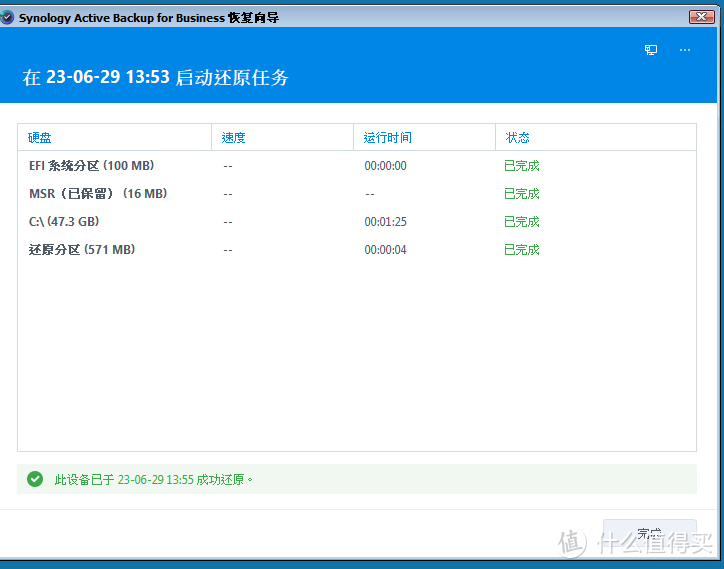Image resolution: width=724 pixels, height=569 pixels.
Task: Click the 启动还原任务 header title
Action: pyautogui.click(x=156, y=77)
